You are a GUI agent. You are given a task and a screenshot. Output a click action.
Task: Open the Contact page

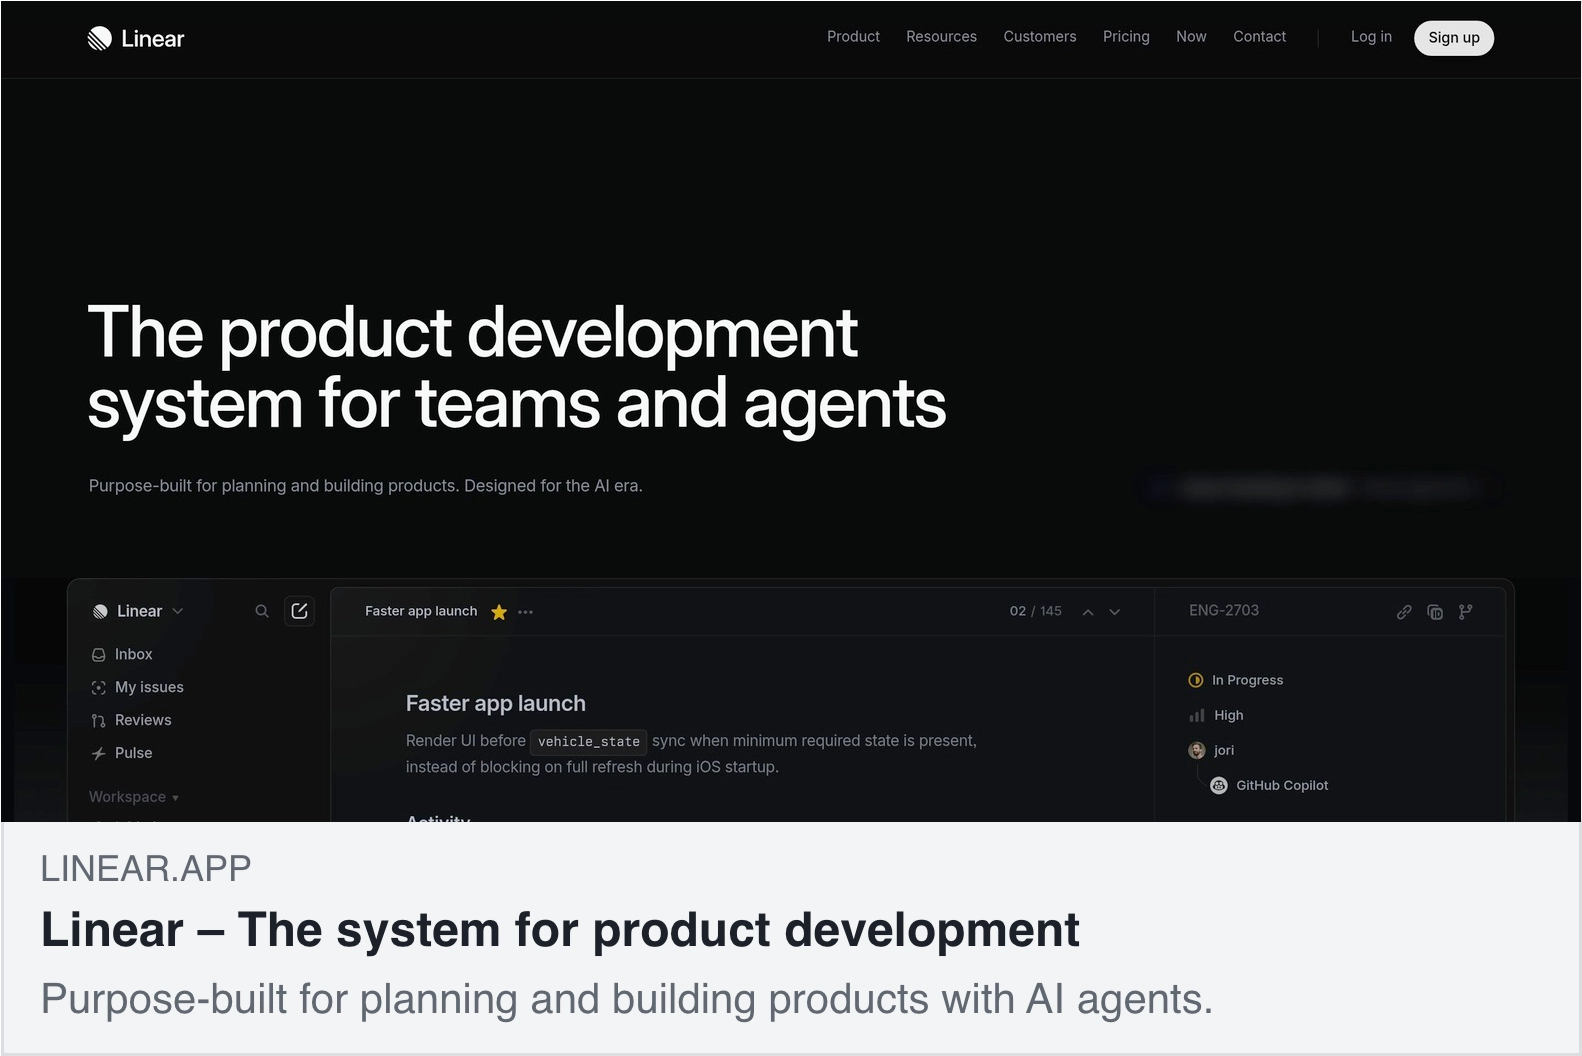pyautogui.click(x=1259, y=37)
